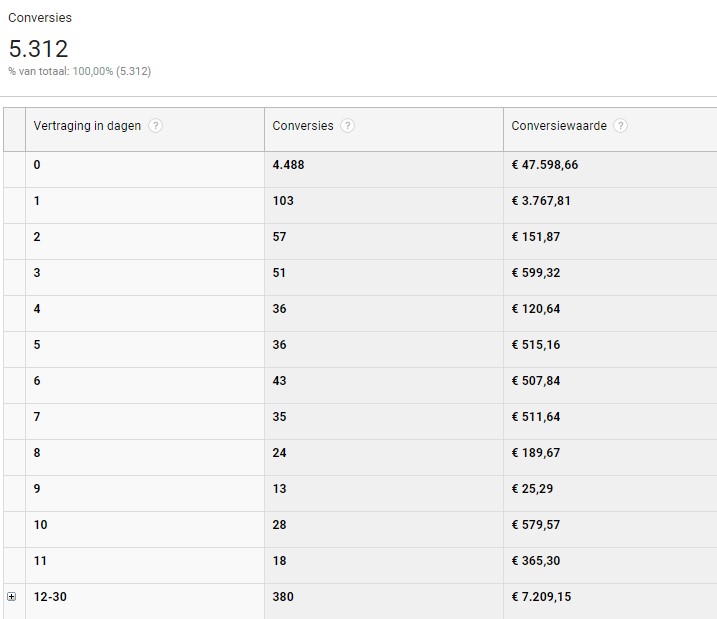Viewport: 717px width, 619px height.
Task: Click the 12-30 delay range label
Action: (x=50, y=597)
